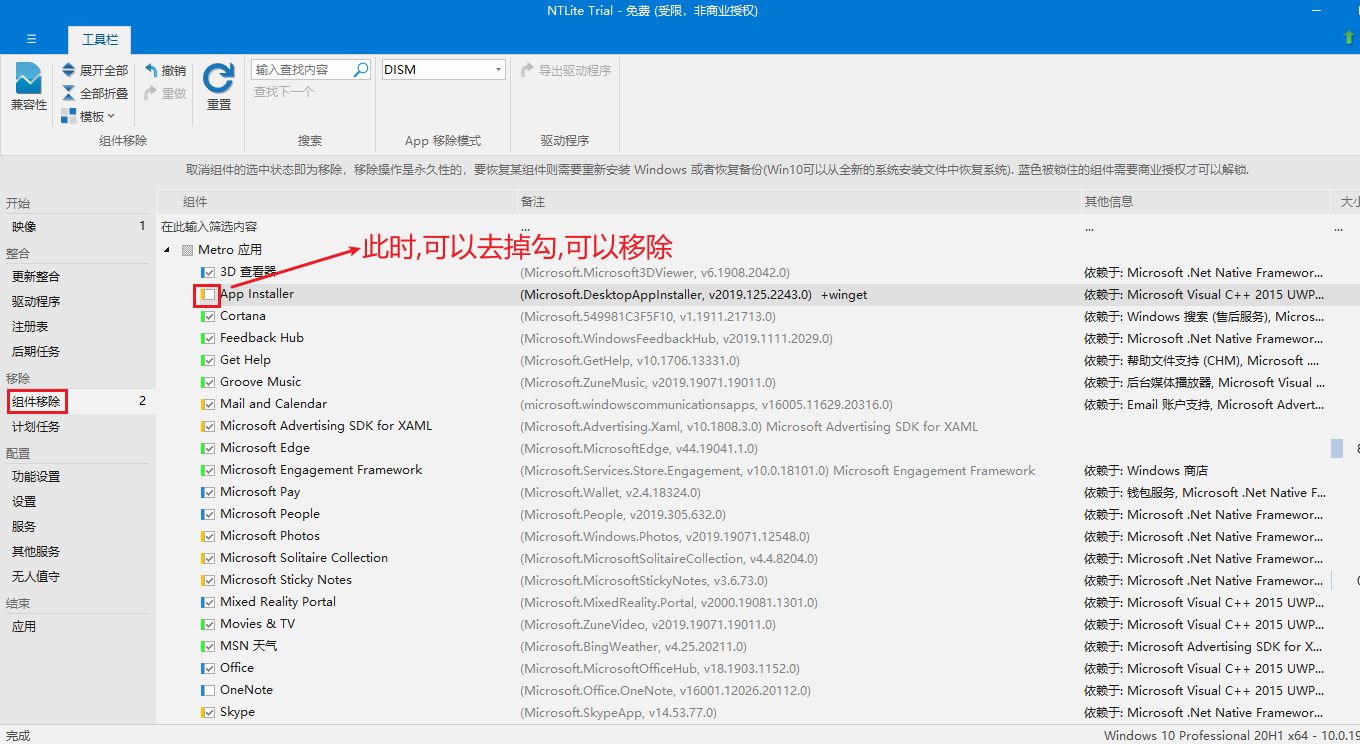Toggle the Microsoft Edge checkbox

click(208, 448)
